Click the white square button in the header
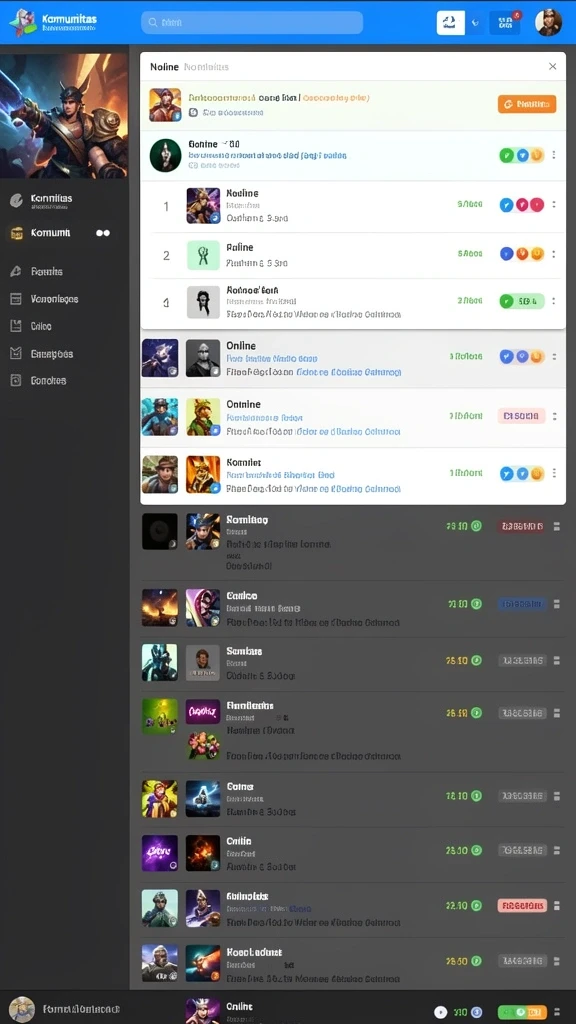Viewport: 576px width, 1024px height. point(450,22)
